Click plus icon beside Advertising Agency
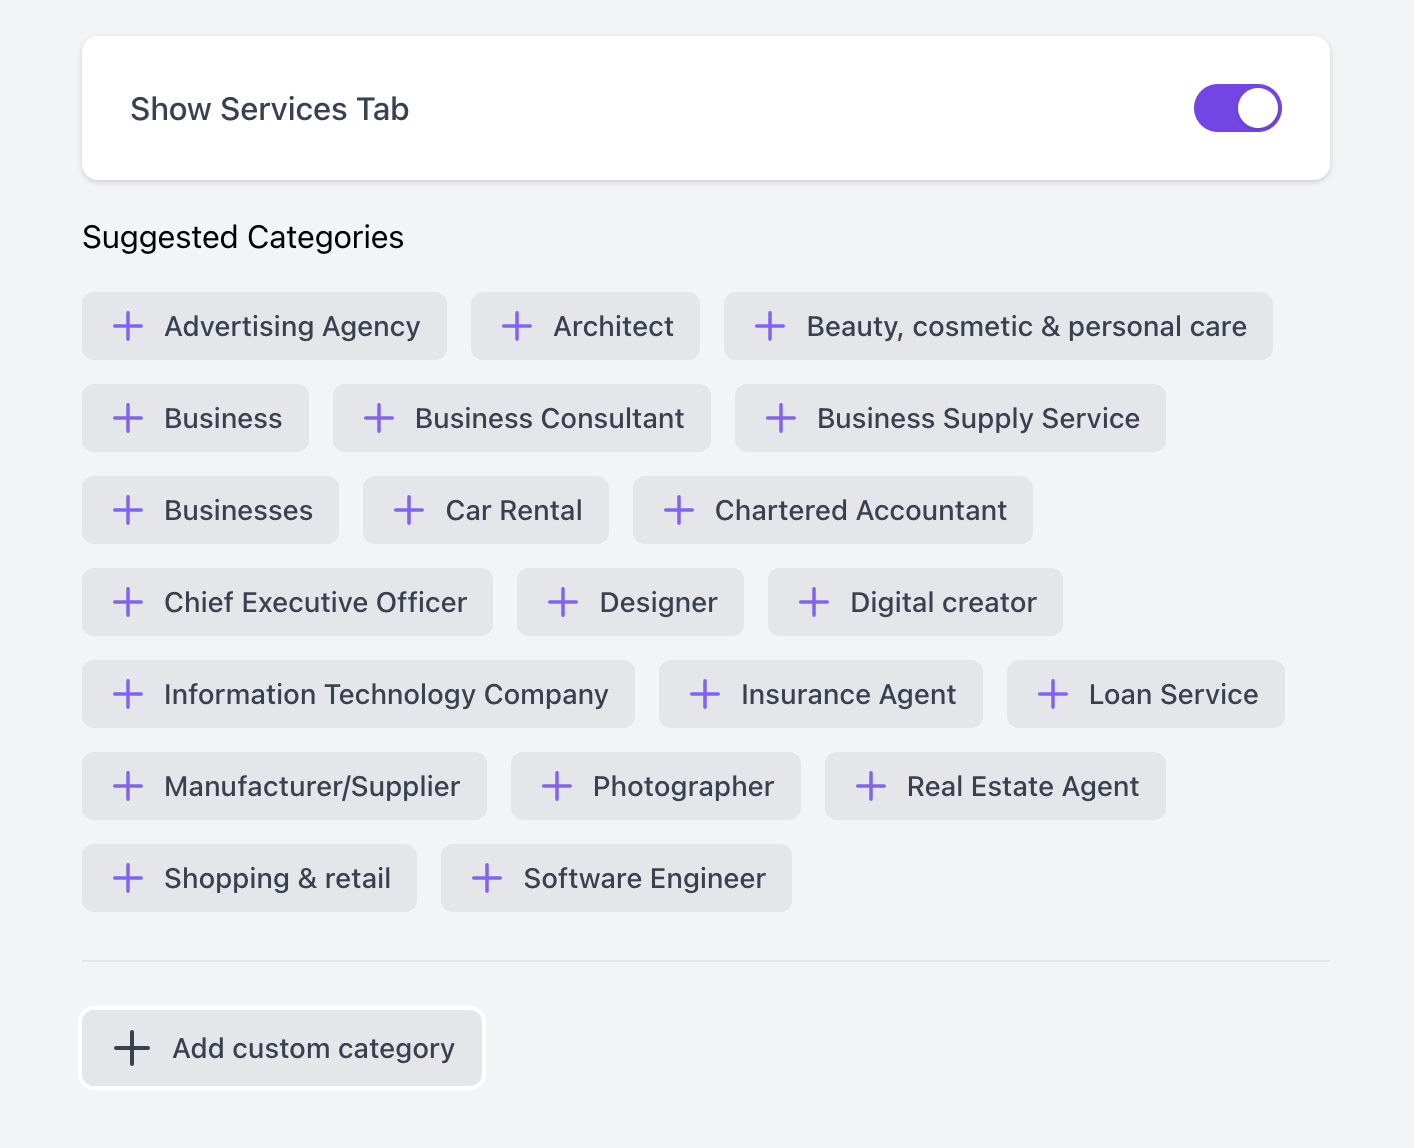1414x1148 pixels. coord(128,326)
